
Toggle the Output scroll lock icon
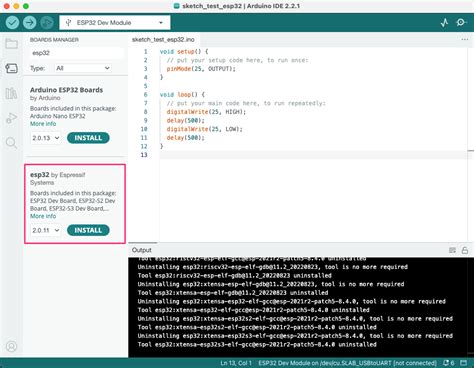(x=465, y=250)
